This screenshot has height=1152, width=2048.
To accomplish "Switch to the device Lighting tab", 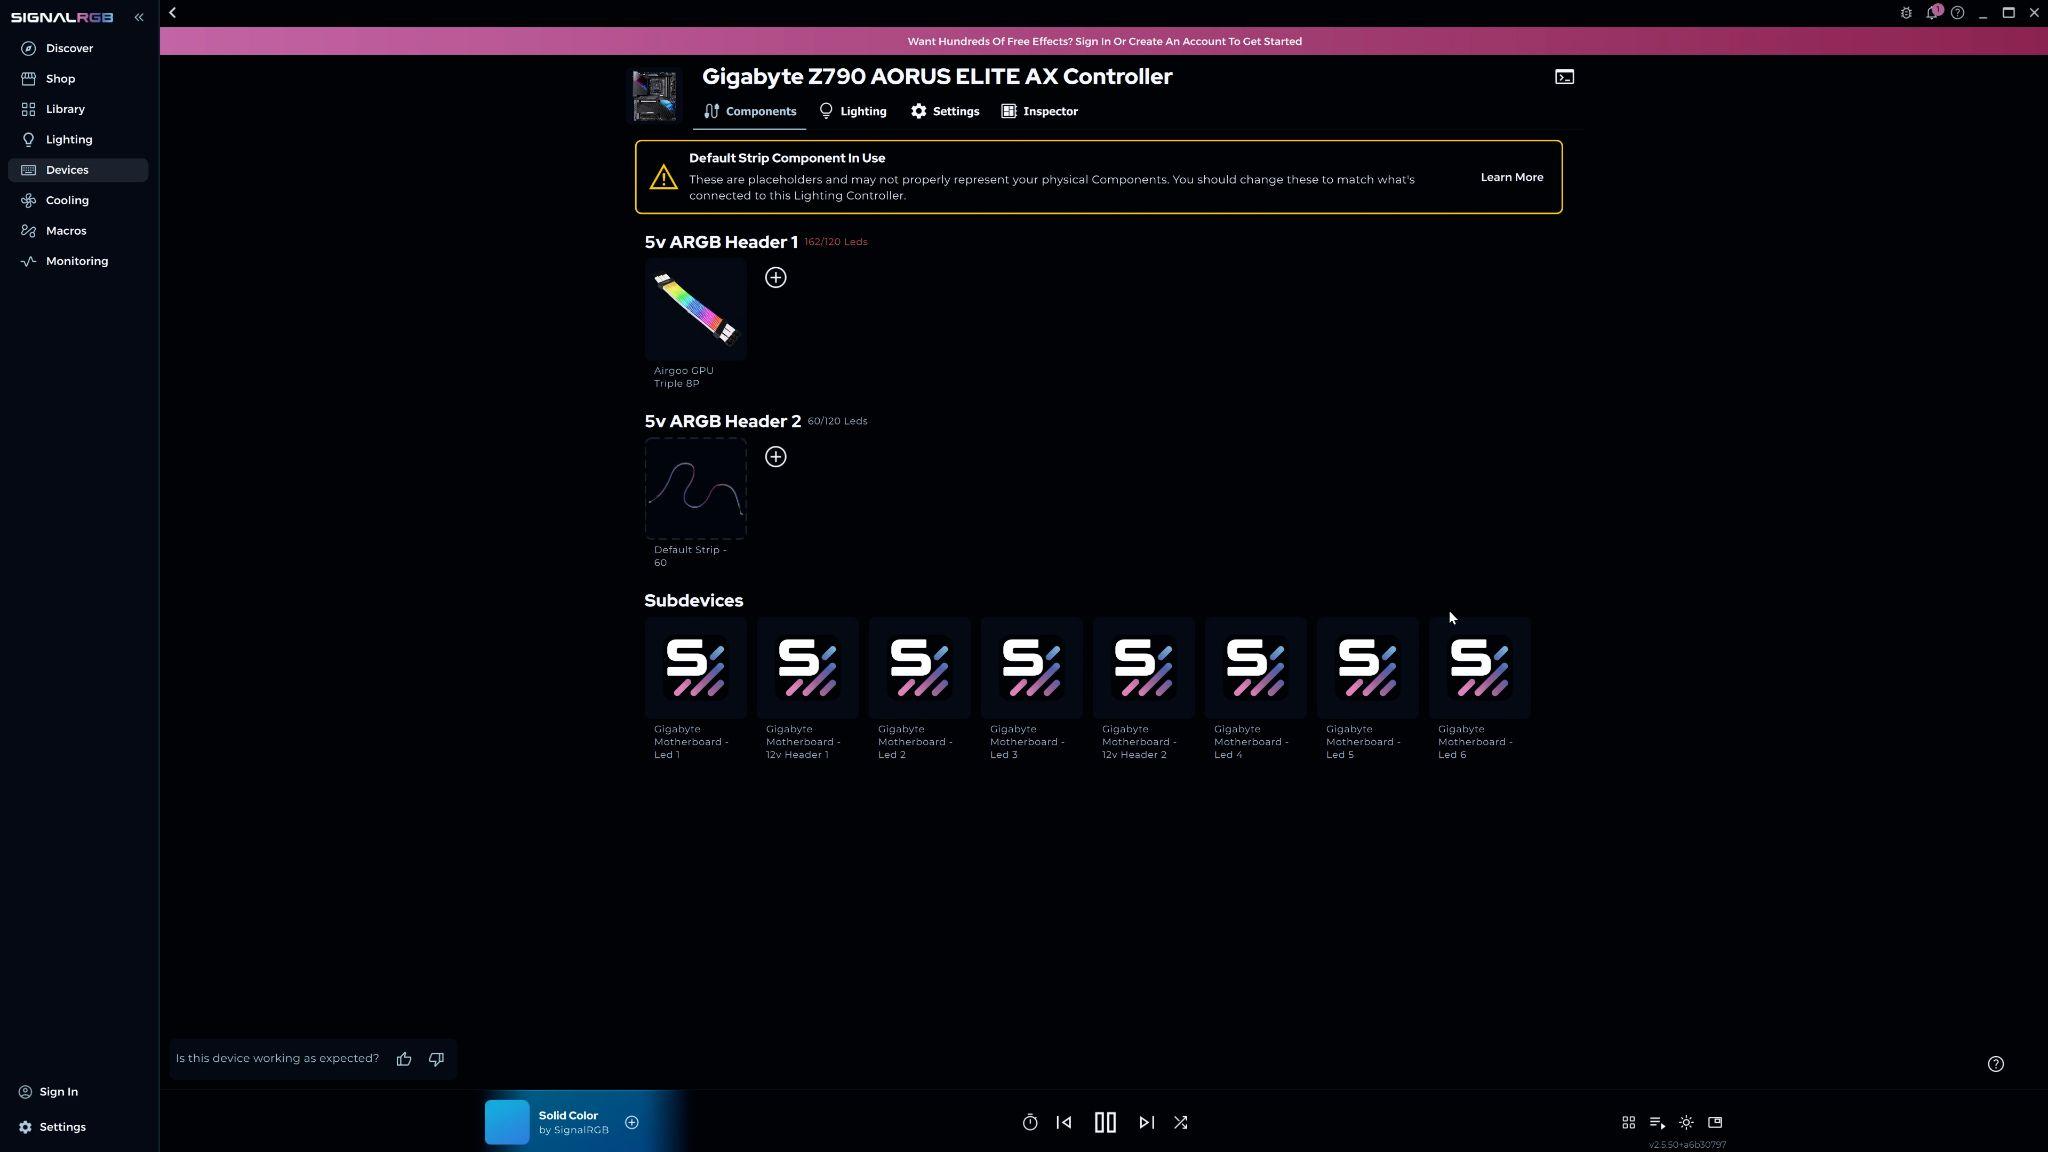I will tap(853, 111).
